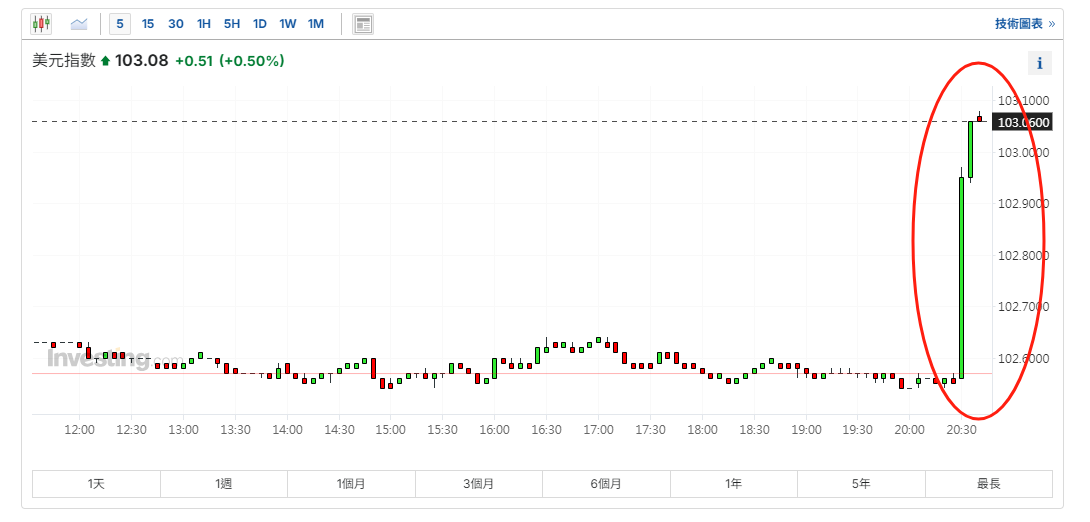Switch to area chart type
The width and height of the screenshot is (1090, 522).
[79, 23]
